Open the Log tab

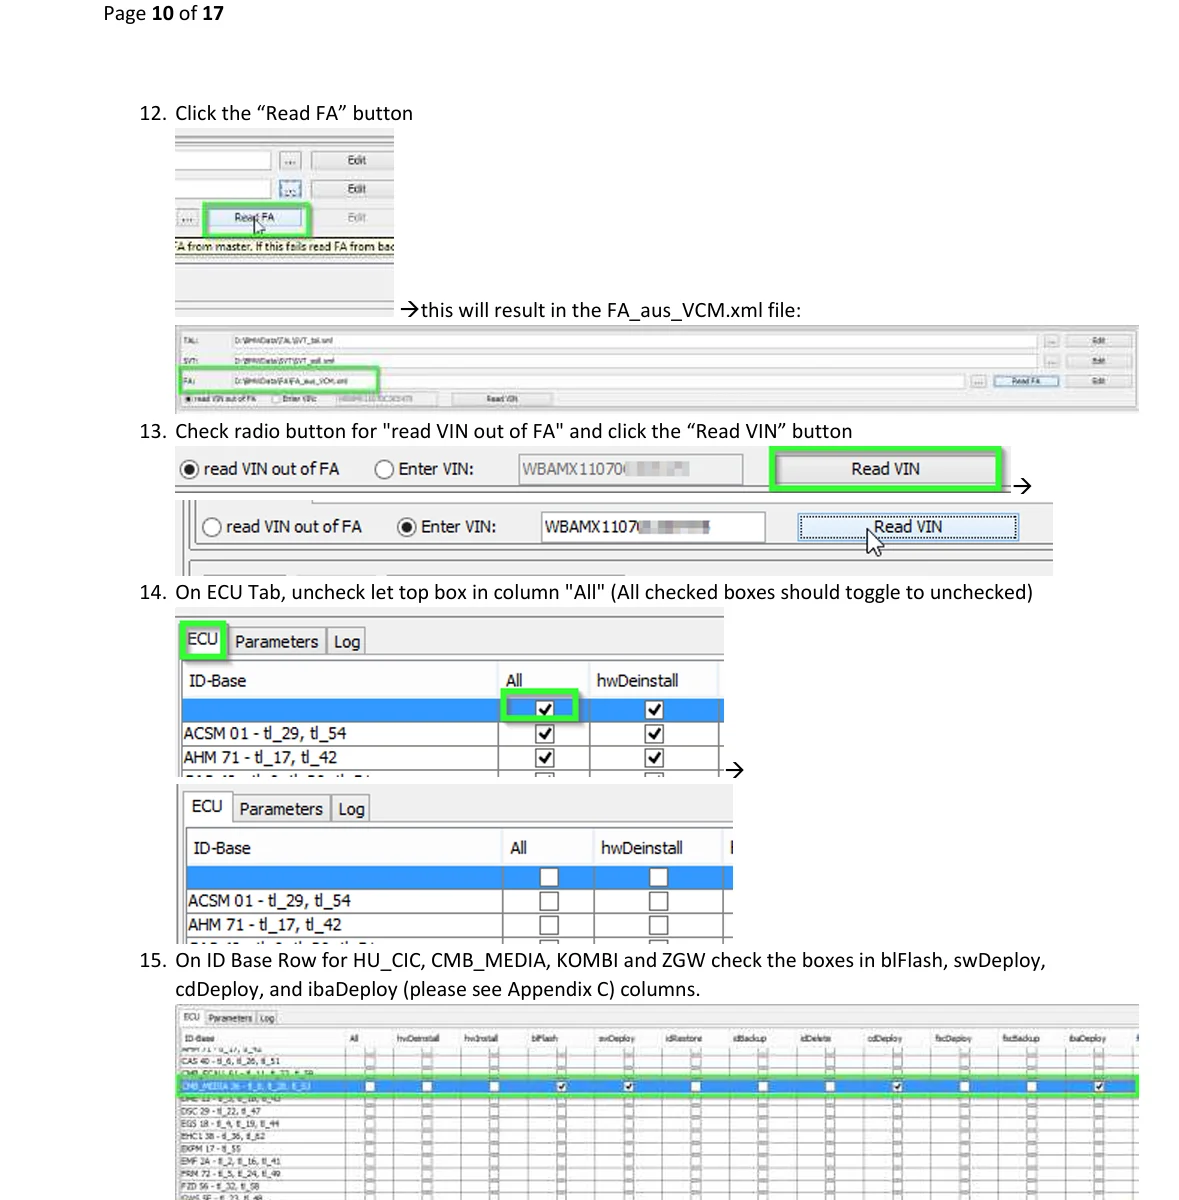[346, 641]
